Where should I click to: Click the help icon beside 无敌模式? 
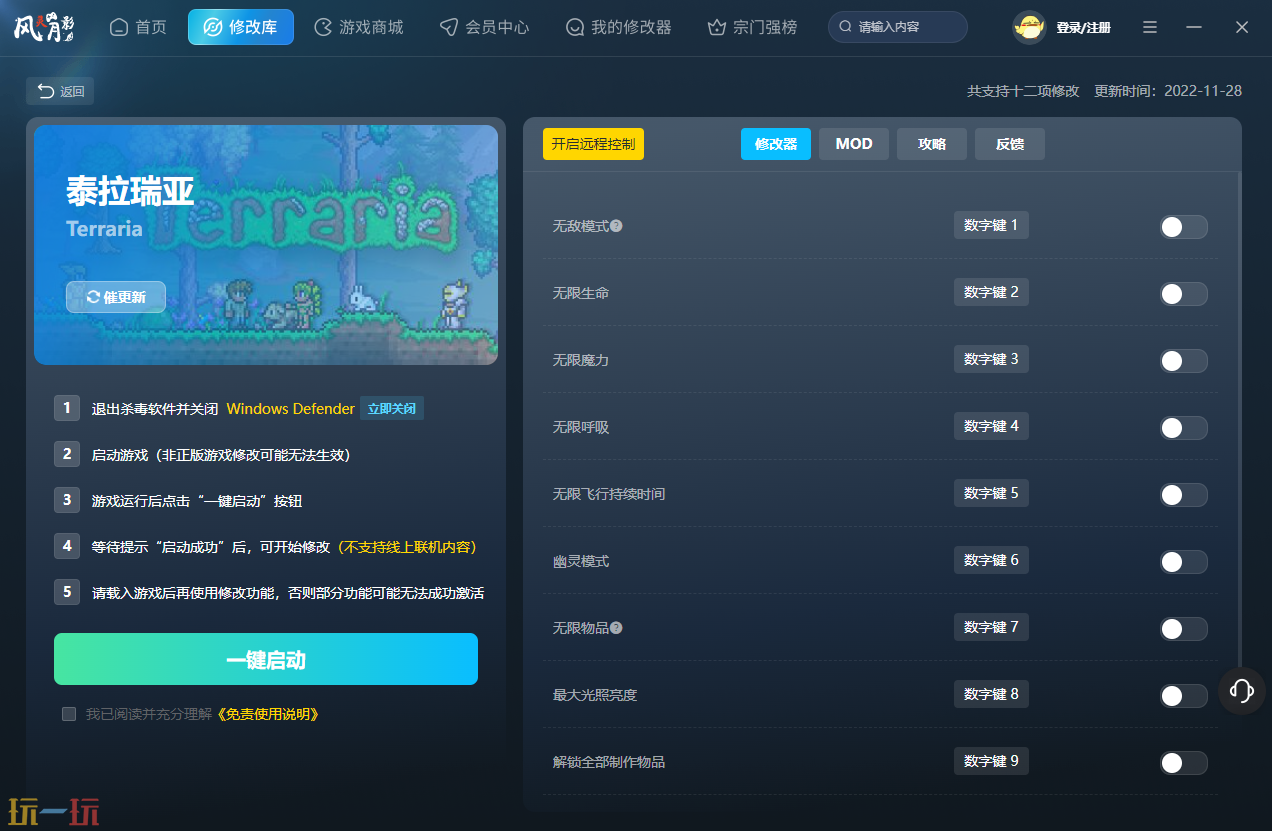coord(617,226)
